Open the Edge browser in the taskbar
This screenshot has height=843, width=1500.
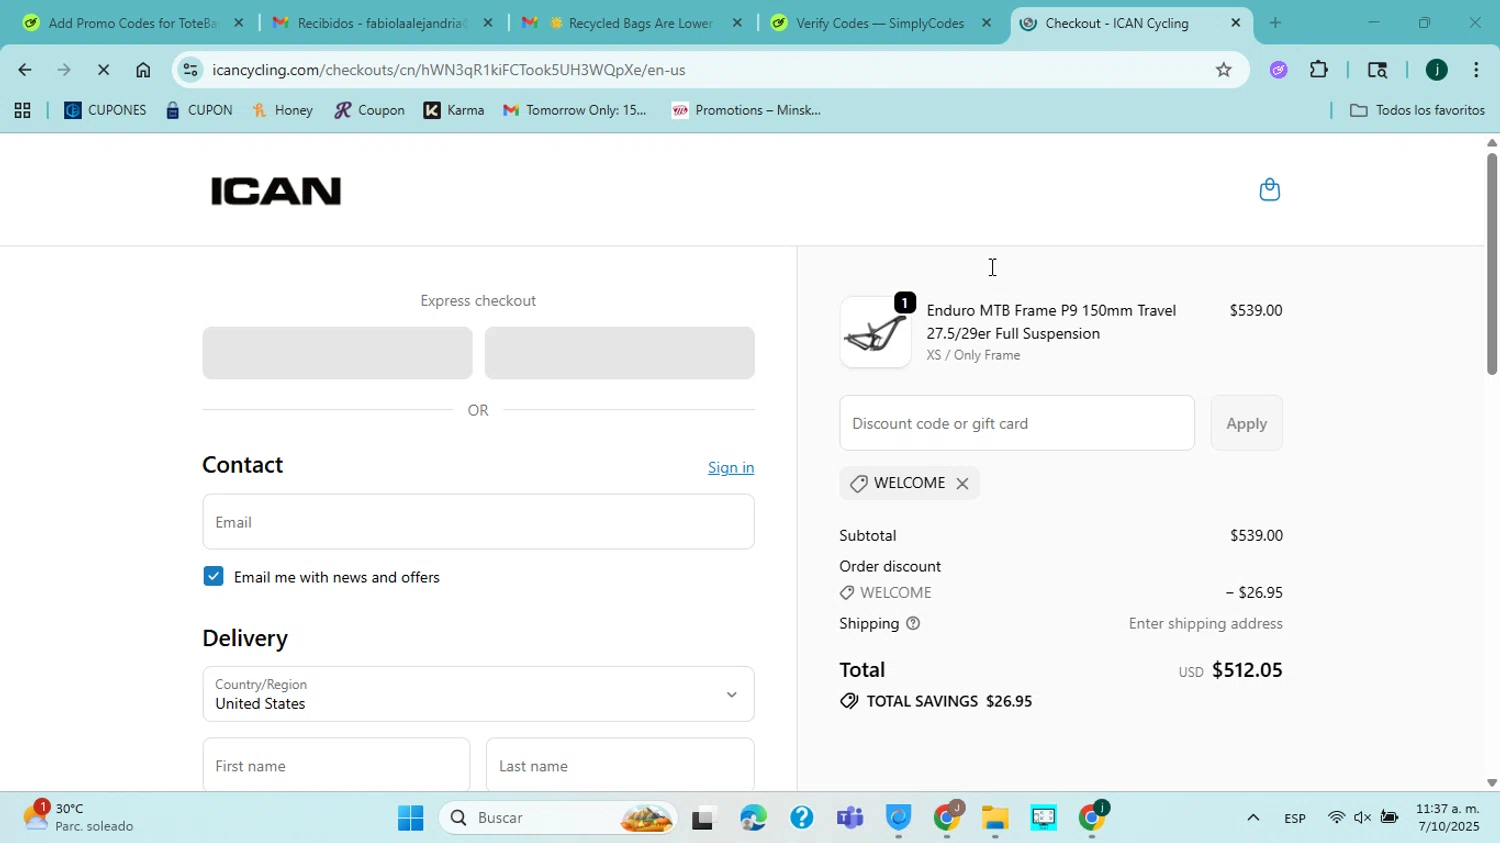coord(753,818)
